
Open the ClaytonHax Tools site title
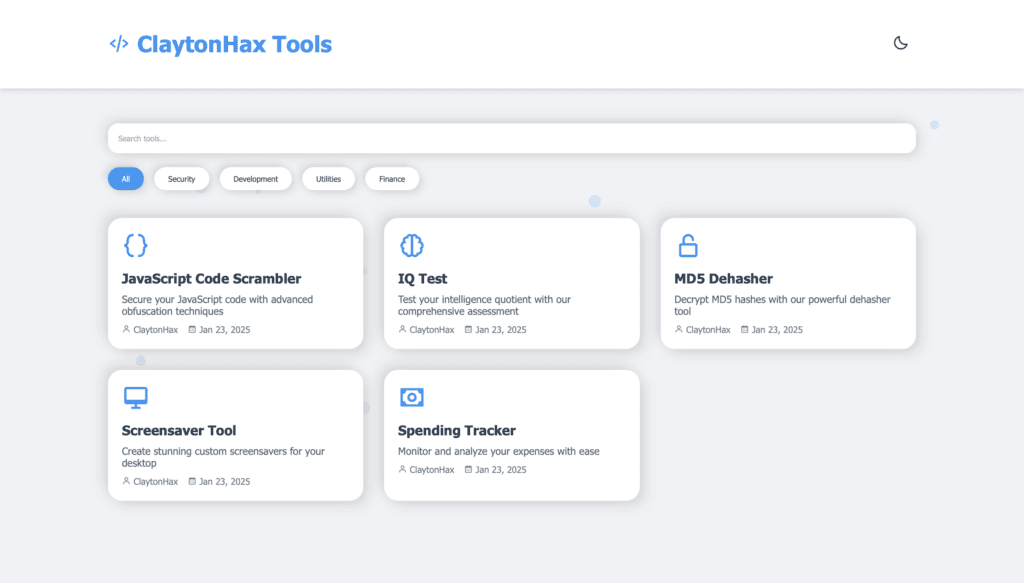click(x=234, y=44)
